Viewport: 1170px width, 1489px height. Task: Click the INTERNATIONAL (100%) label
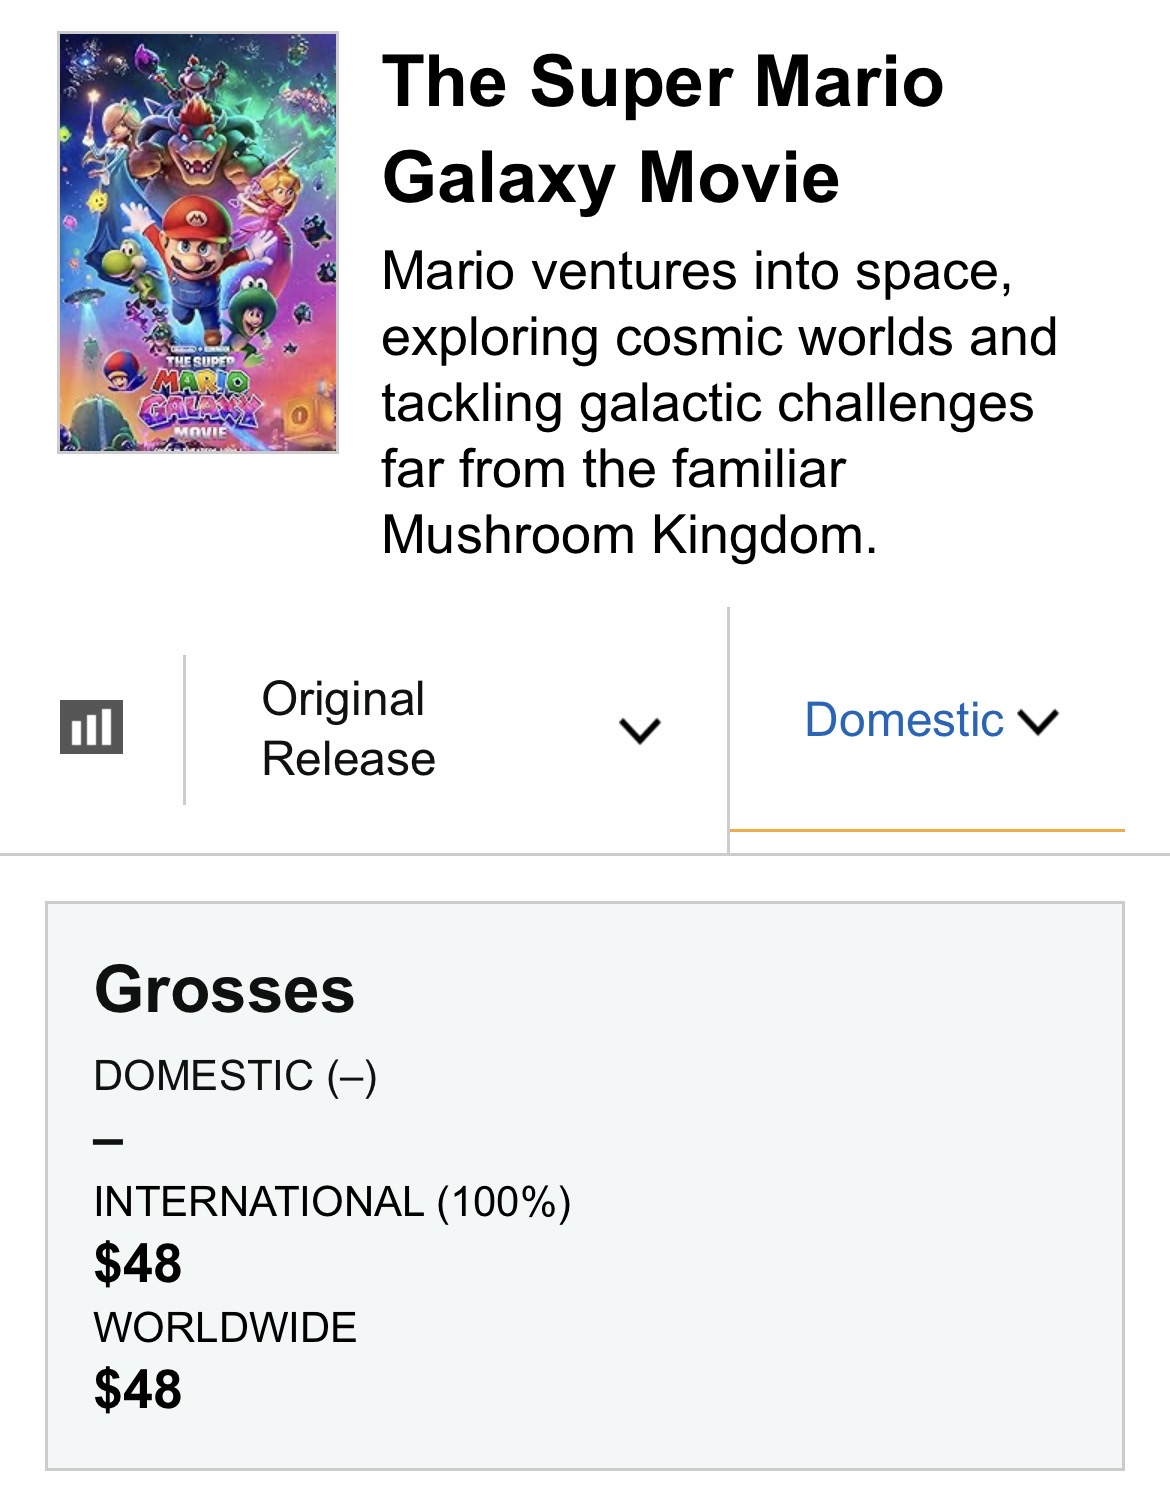(x=332, y=1202)
